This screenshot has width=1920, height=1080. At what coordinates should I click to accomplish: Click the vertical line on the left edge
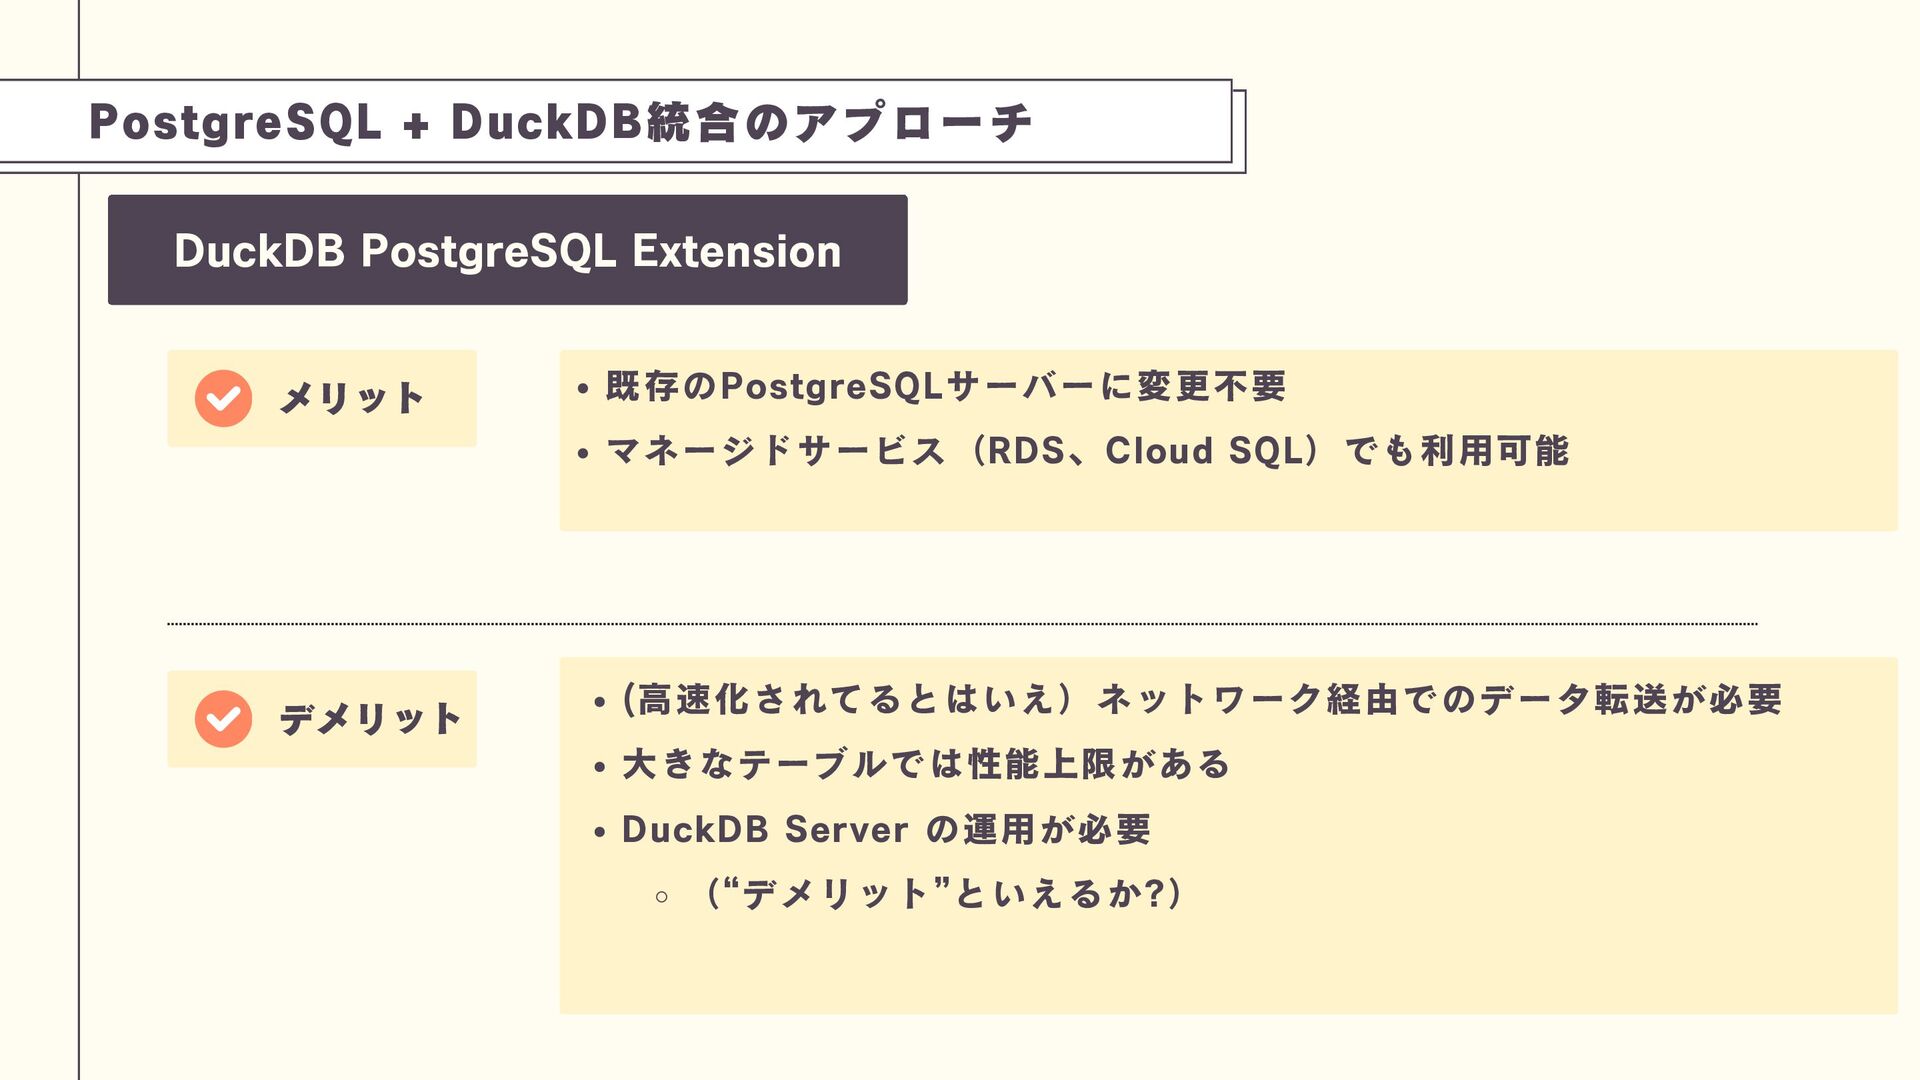[78, 620]
